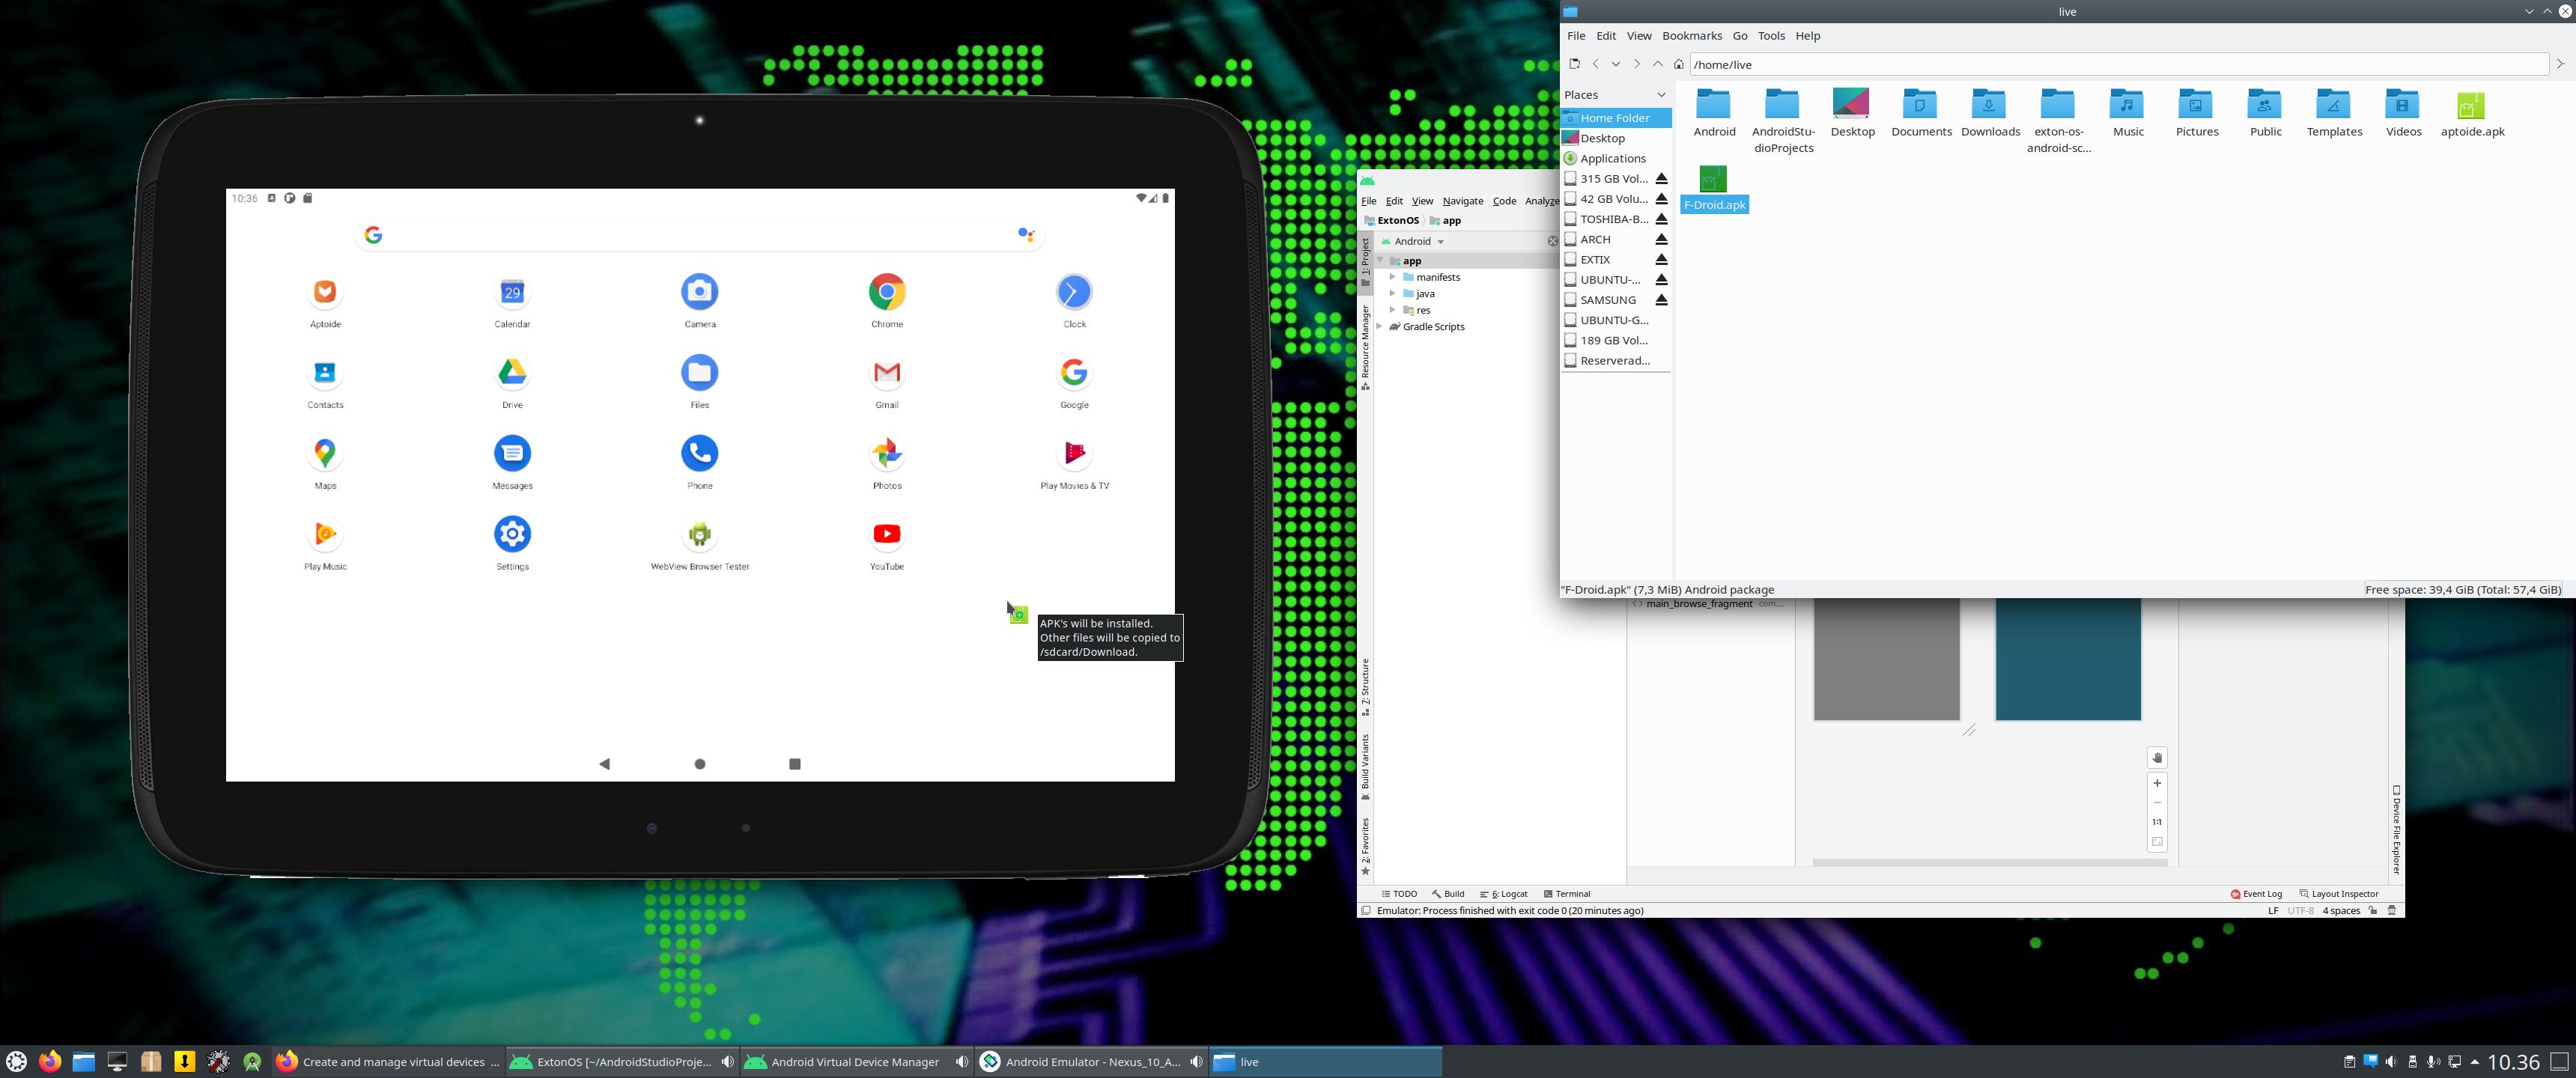Collapse the app module in project tree
Image resolution: width=2576 pixels, height=1078 pixels.
click(1380, 261)
